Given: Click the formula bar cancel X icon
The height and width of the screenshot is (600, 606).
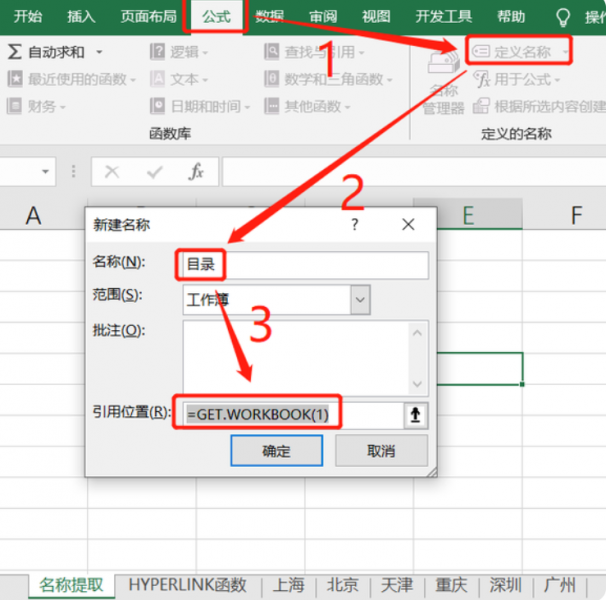Looking at the screenshot, I should click(112, 172).
